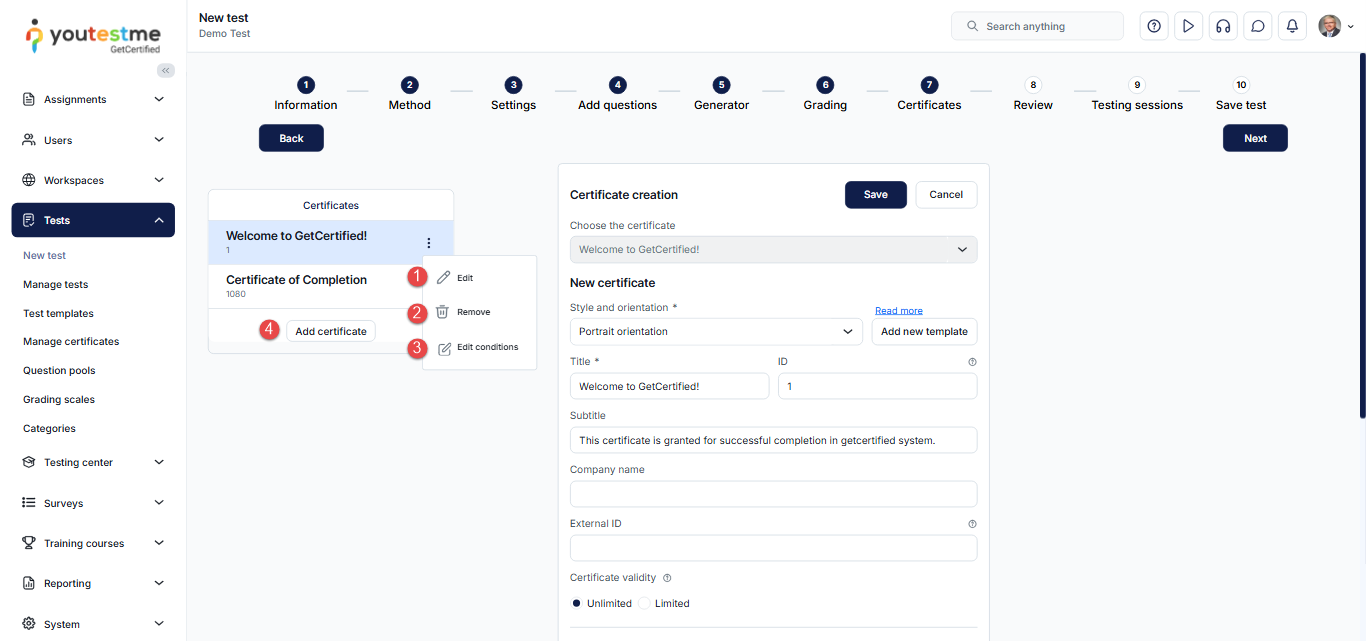1366x641 pixels.
Task: Click the user profile avatar
Action: click(1329, 26)
